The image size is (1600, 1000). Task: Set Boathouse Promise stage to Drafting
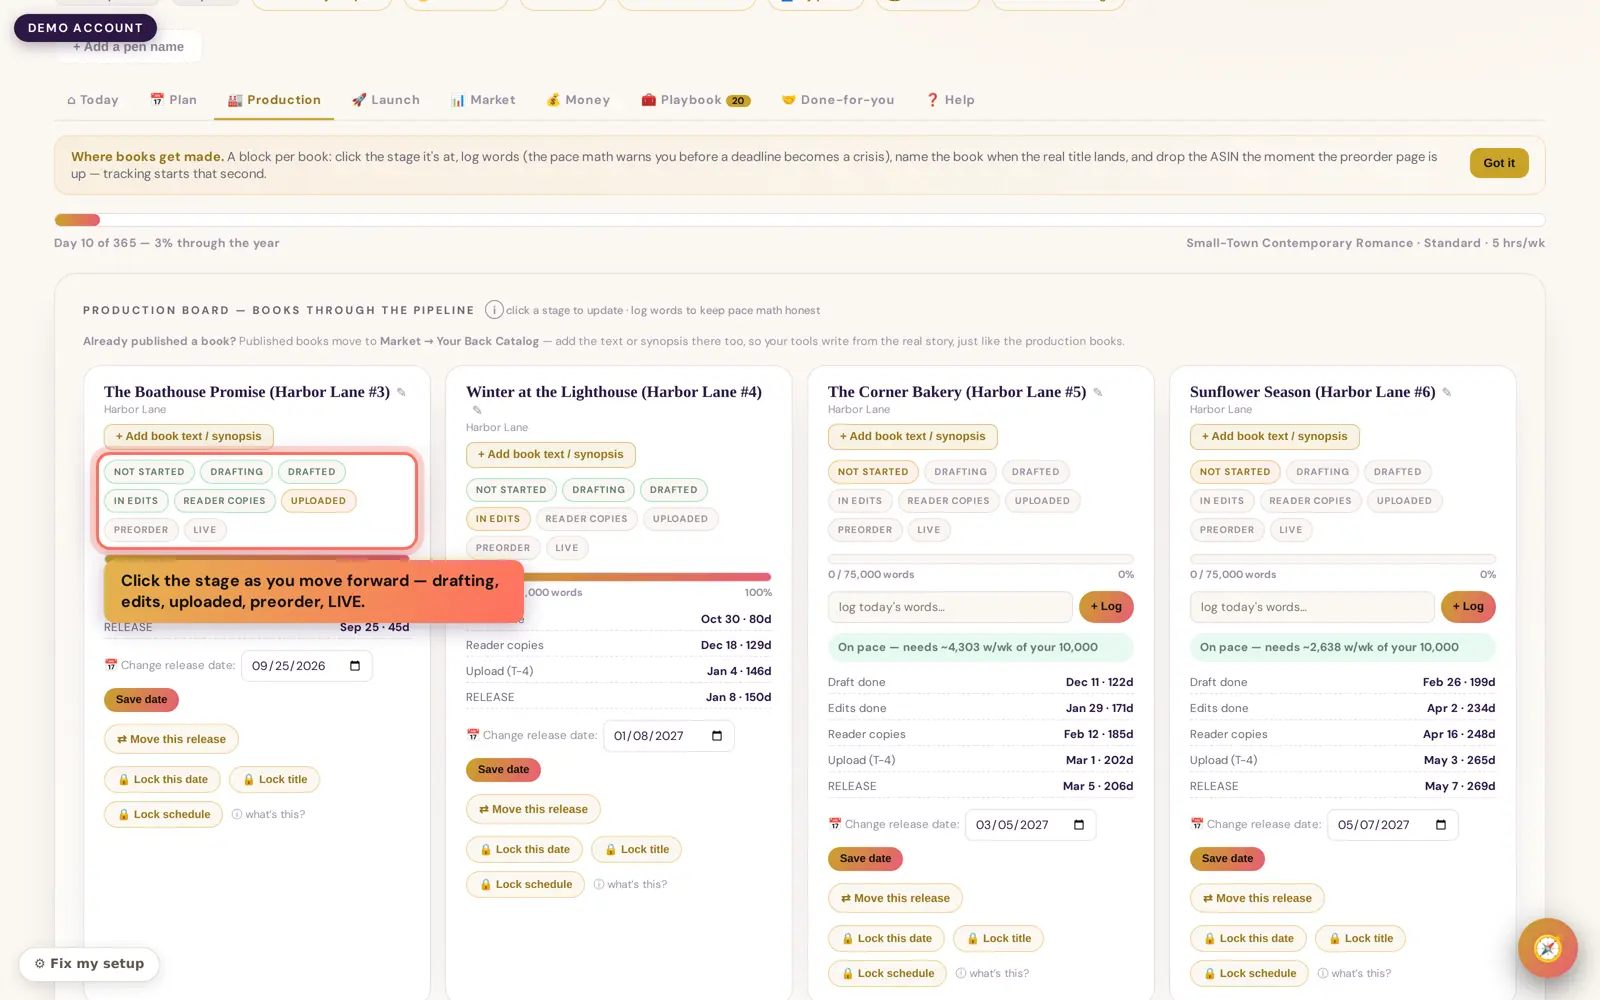tap(237, 472)
